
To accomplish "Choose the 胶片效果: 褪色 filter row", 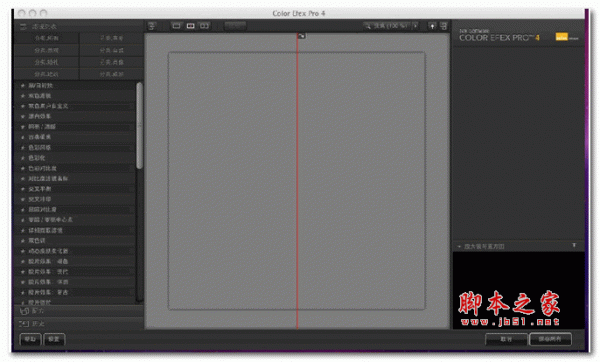I will point(75,261).
